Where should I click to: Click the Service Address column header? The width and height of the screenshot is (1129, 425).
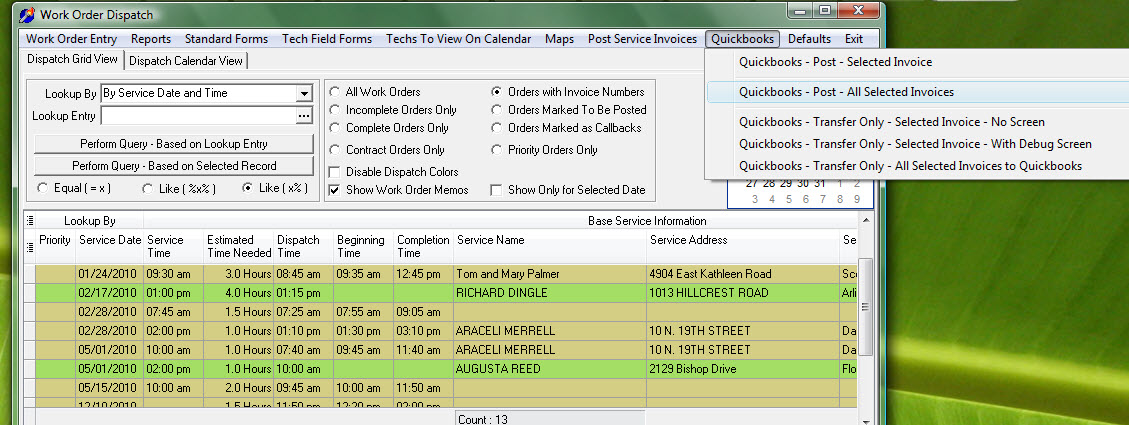coord(743,246)
